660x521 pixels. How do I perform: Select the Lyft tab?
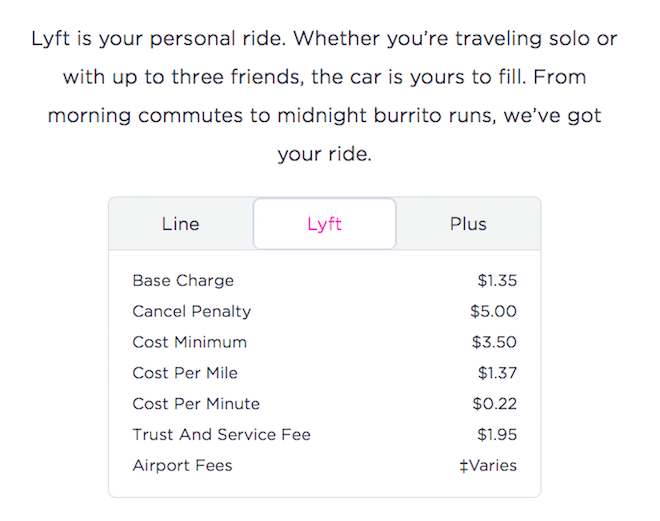pyautogui.click(x=324, y=224)
